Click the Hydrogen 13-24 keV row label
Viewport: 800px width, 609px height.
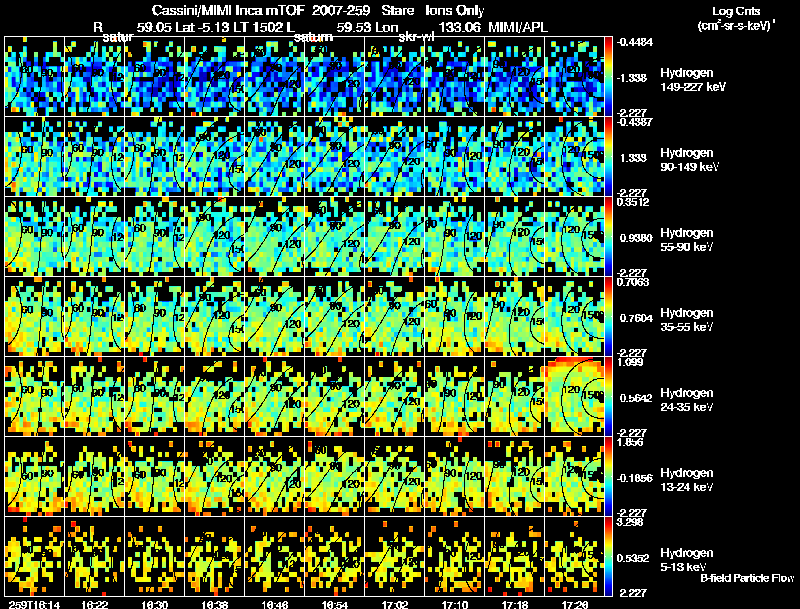click(687, 480)
